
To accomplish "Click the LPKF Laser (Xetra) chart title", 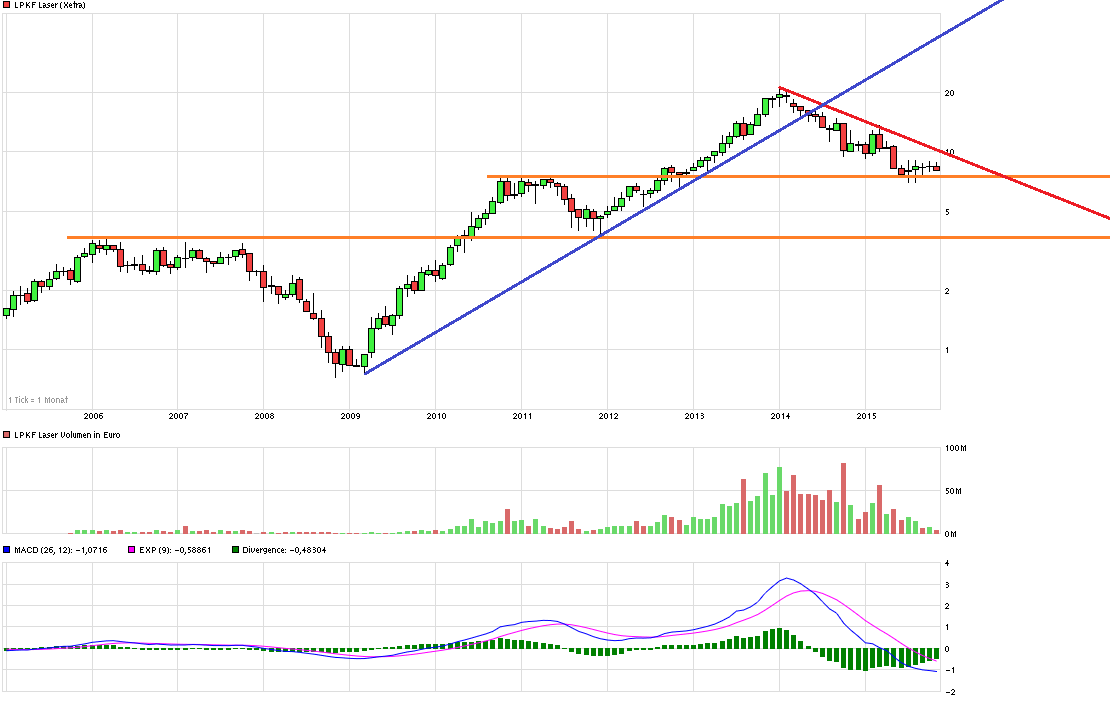I will coord(50,5).
